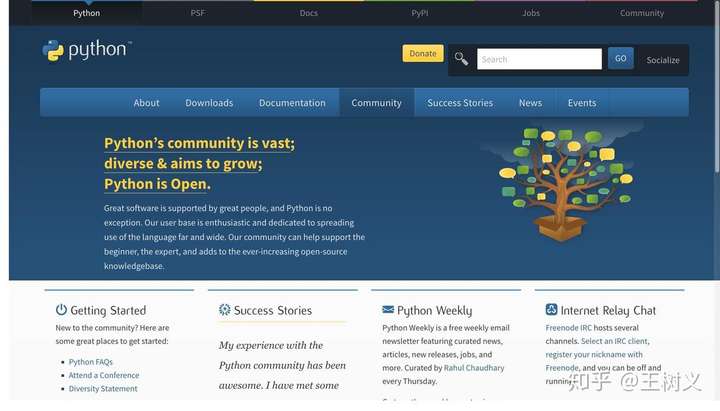Click headline "Python's community is vast;"
Screen dimensions: 720x411
pyautogui.click(x=199, y=143)
